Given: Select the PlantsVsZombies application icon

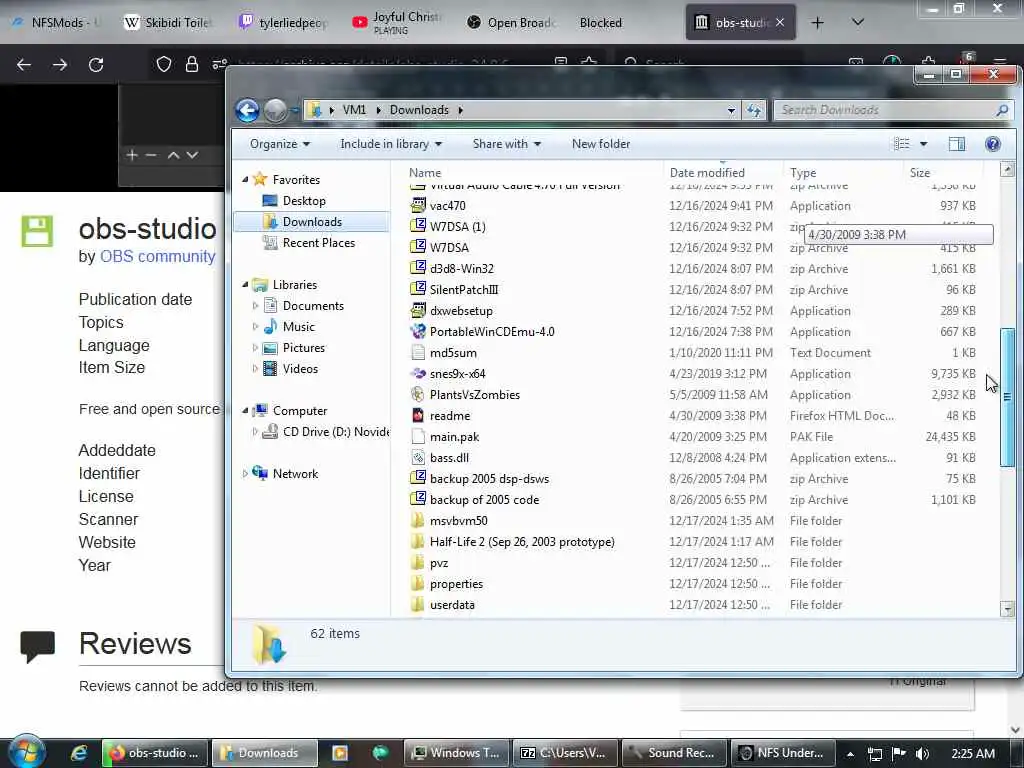Looking at the screenshot, I should [418, 394].
